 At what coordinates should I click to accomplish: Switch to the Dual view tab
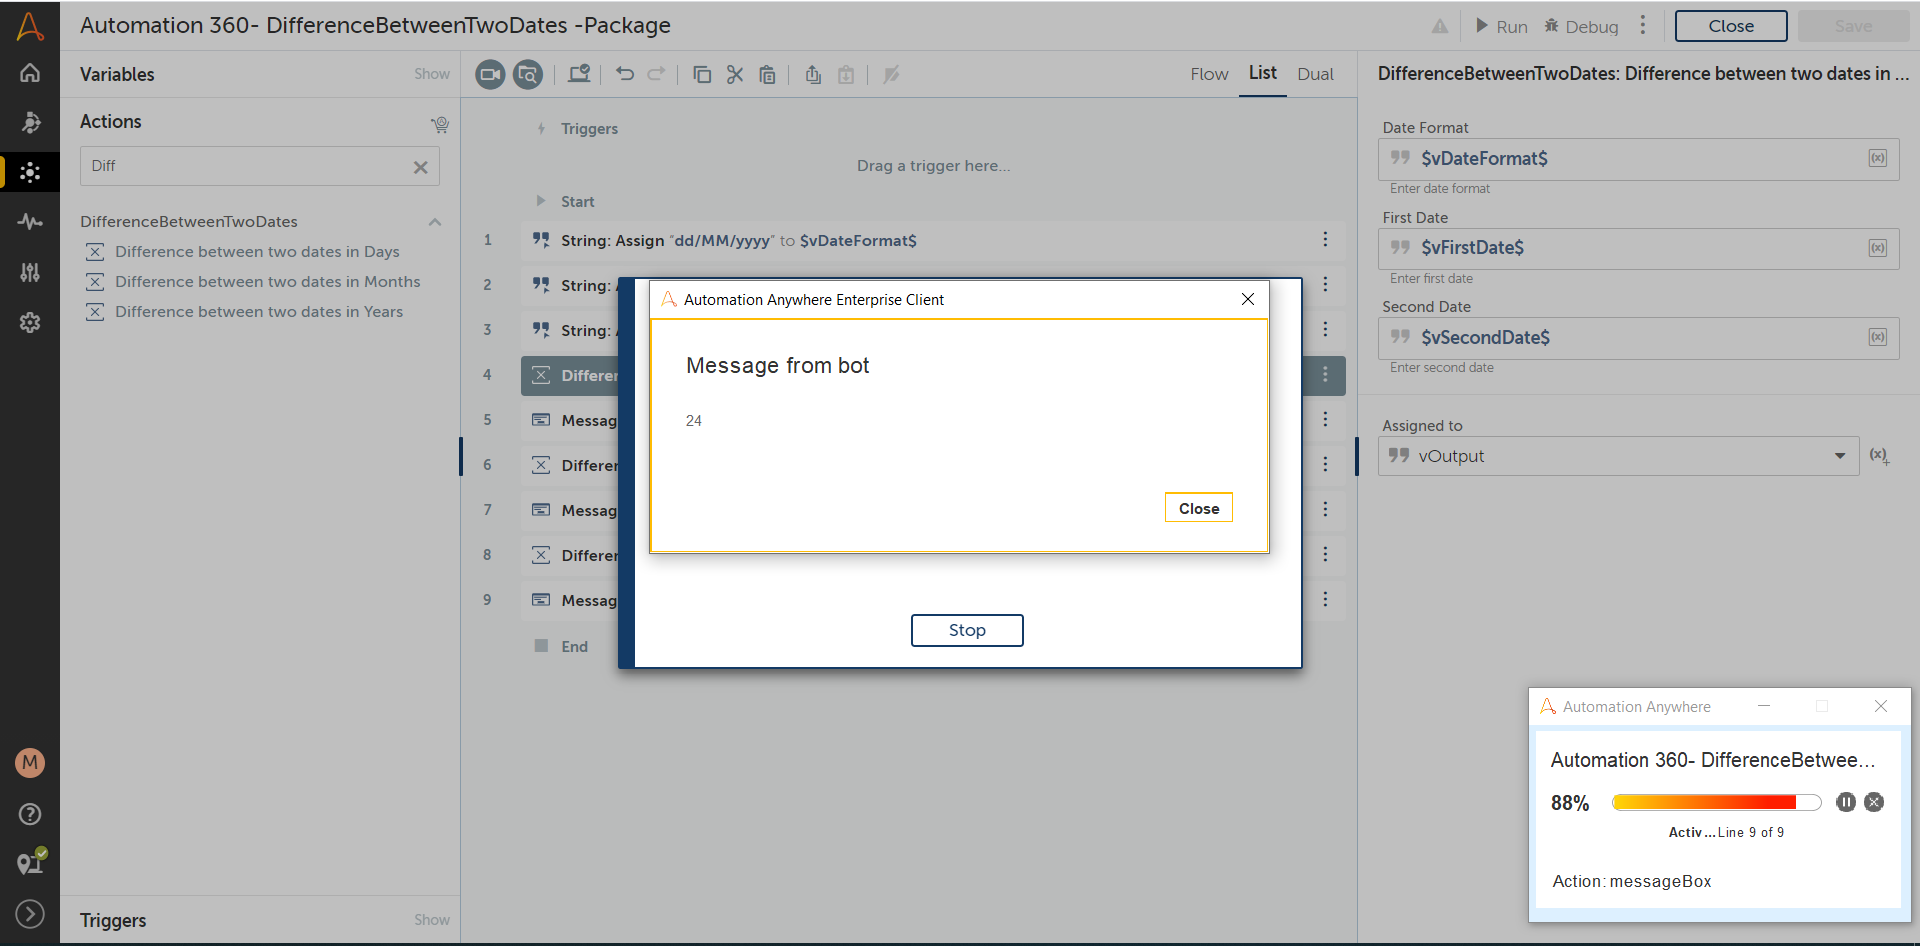click(x=1316, y=74)
